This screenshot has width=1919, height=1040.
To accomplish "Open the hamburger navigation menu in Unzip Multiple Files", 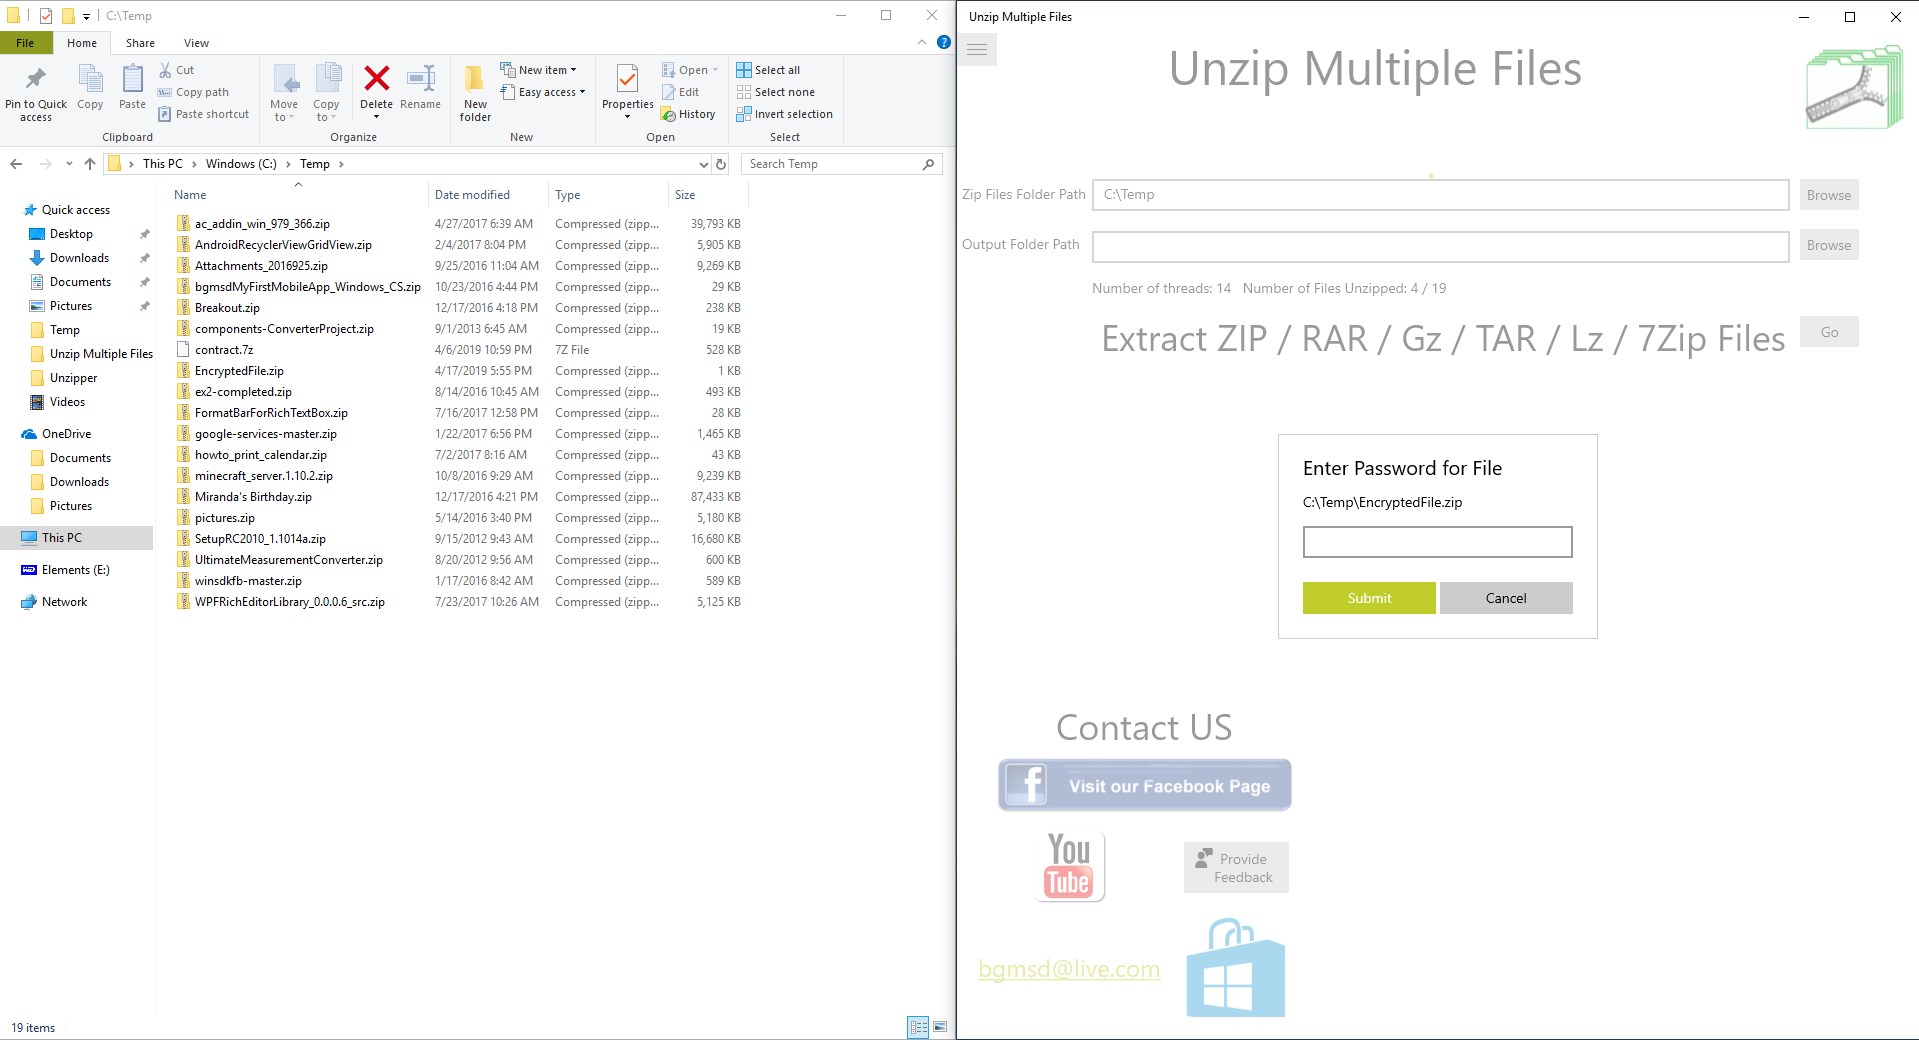I will (976, 48).
